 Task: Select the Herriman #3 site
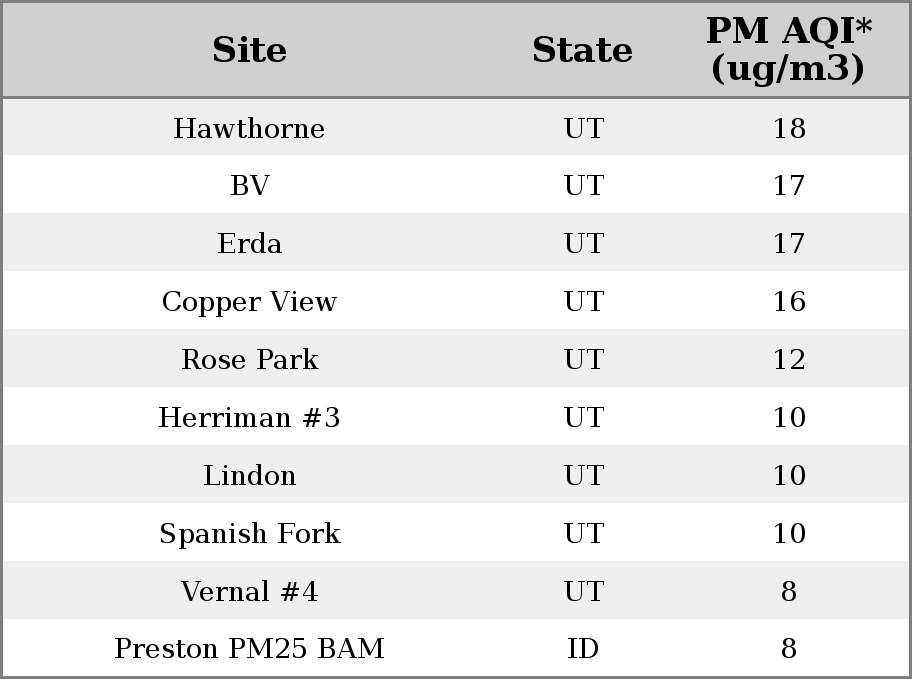(x=250, y=418)
